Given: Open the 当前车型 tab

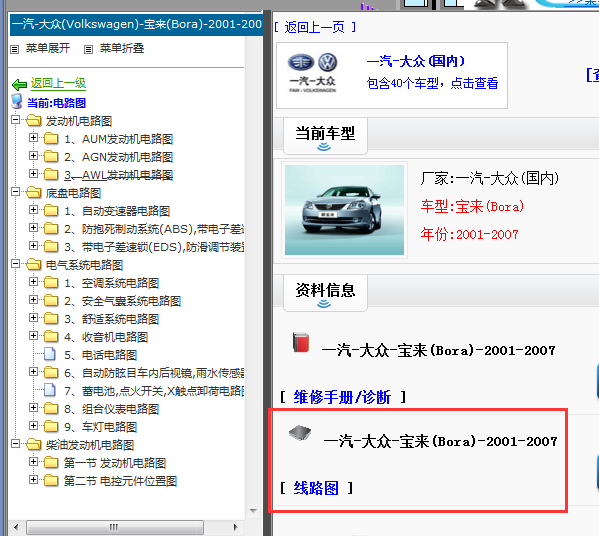Looking at the screenshot, I should click(x=325, y=136).
